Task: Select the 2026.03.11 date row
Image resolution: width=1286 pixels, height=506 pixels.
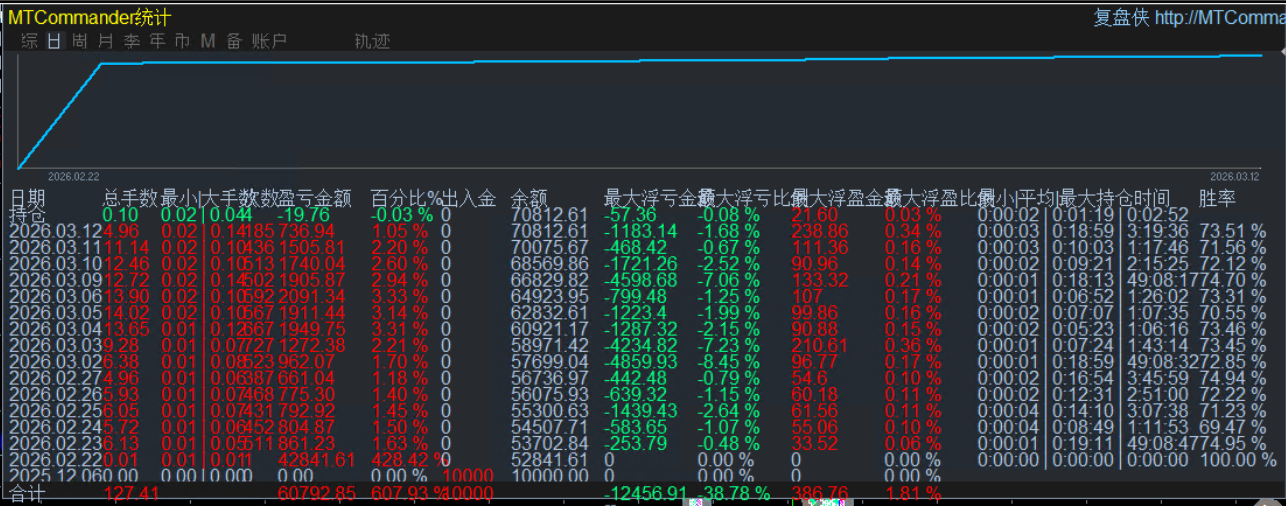Action: pyautogui.click(x=54, y=247)
